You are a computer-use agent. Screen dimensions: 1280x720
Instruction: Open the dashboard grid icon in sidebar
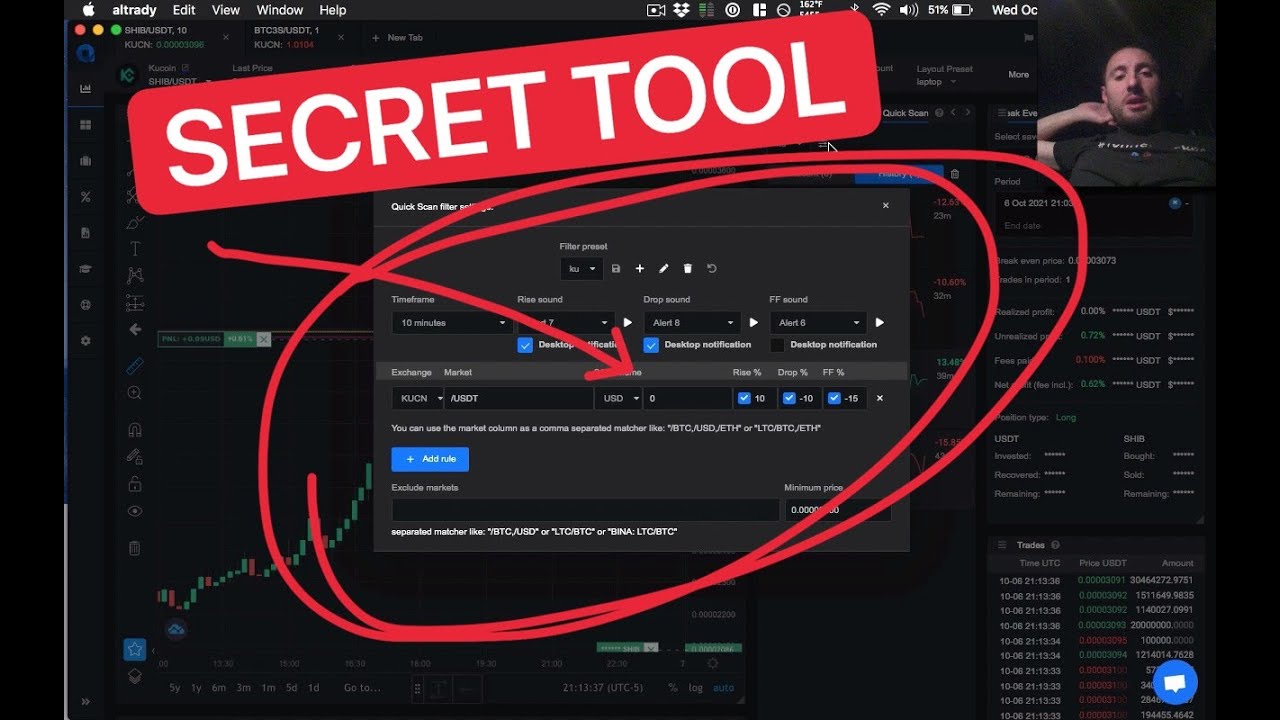(x=85, y=125)
